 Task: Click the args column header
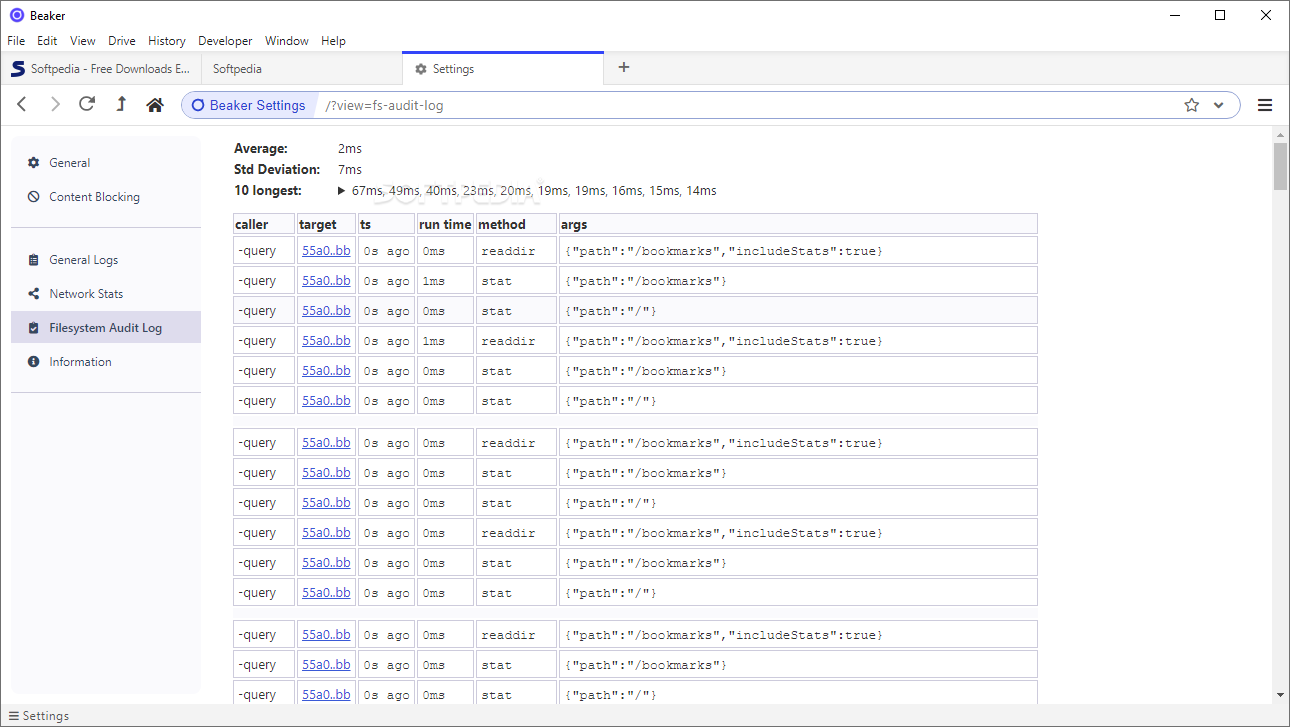tap(798, 224)
